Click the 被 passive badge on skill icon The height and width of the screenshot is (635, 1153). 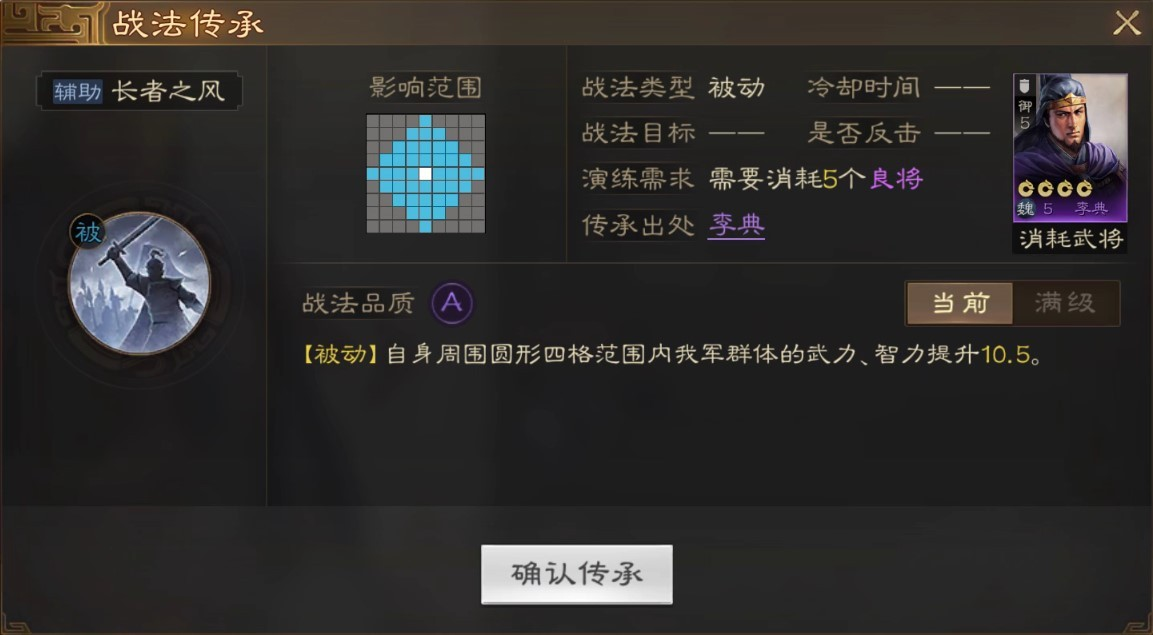[88, 232]
